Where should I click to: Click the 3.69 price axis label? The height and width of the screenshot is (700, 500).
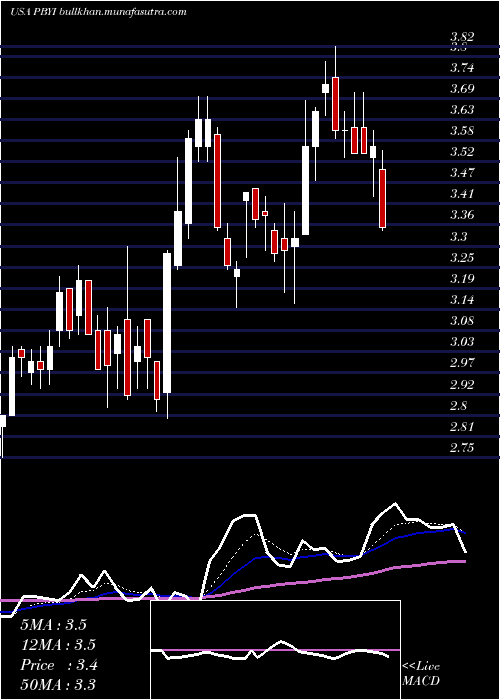click(x=462, y=89)
